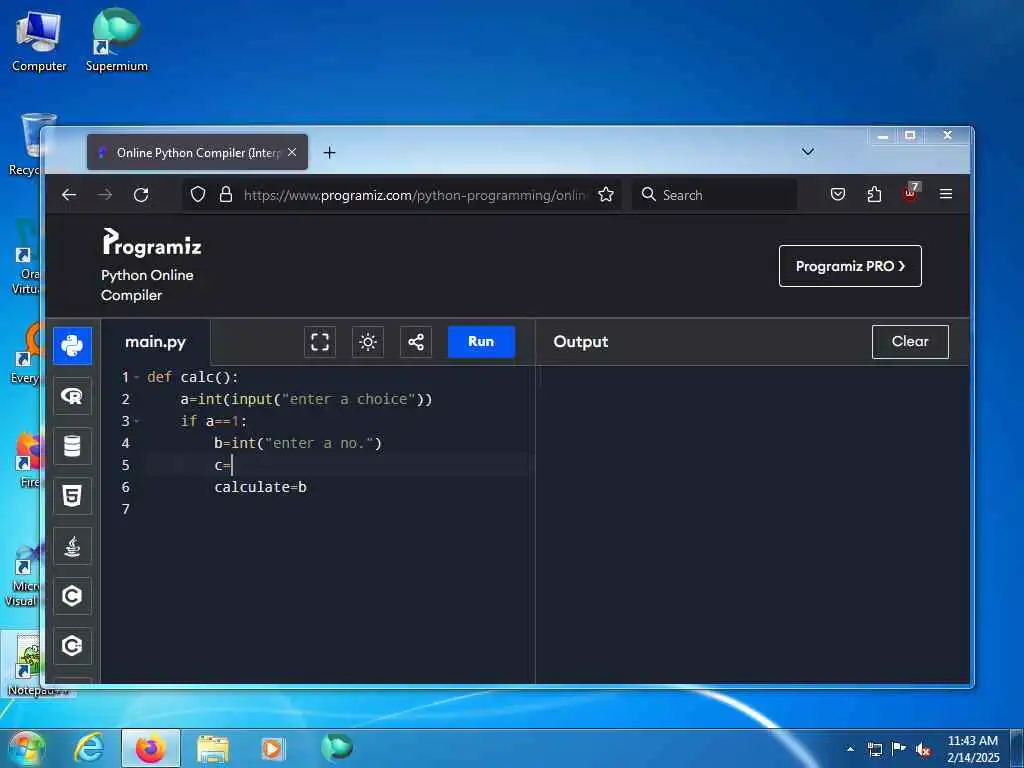This screenshot has width=1024, height=768.
Task: Open media player from taskbar
Action: coord(273,748)
